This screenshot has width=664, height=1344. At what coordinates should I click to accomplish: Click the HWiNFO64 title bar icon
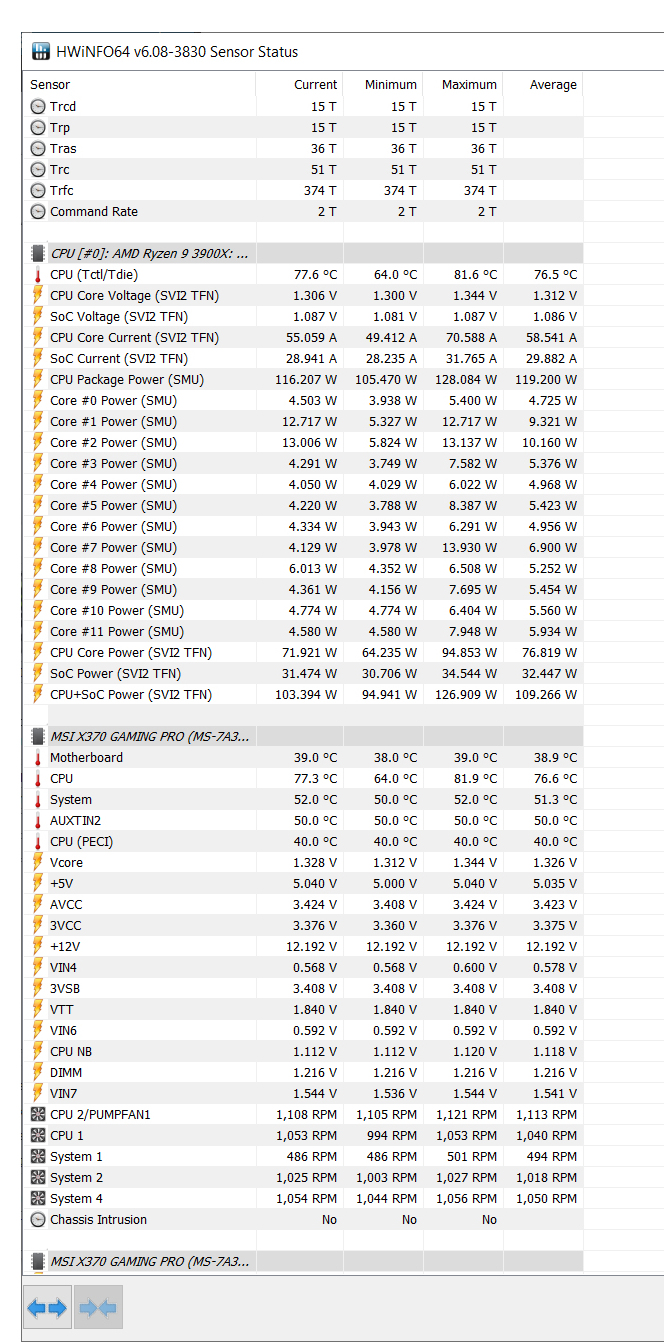(x=41, y=51)
